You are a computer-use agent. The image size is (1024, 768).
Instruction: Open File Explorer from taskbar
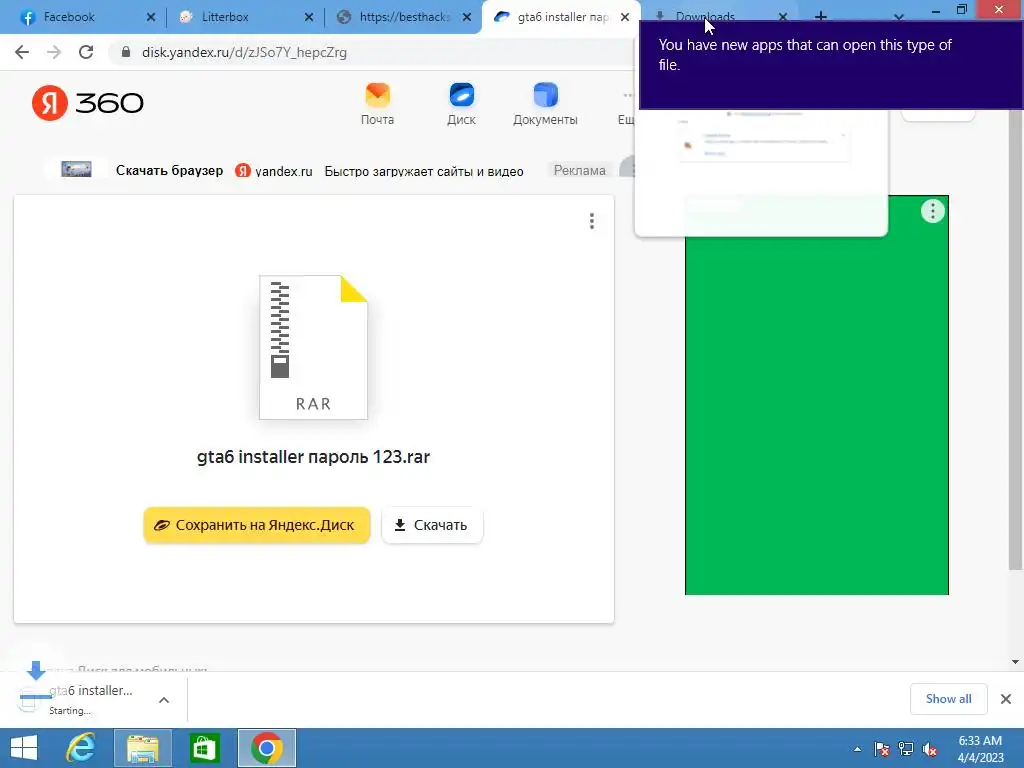pos(142,748)
